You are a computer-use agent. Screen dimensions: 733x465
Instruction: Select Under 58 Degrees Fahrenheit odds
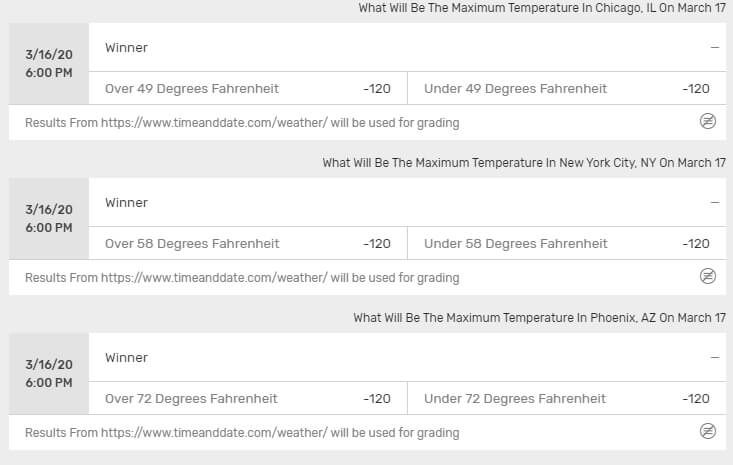(567, 243)
